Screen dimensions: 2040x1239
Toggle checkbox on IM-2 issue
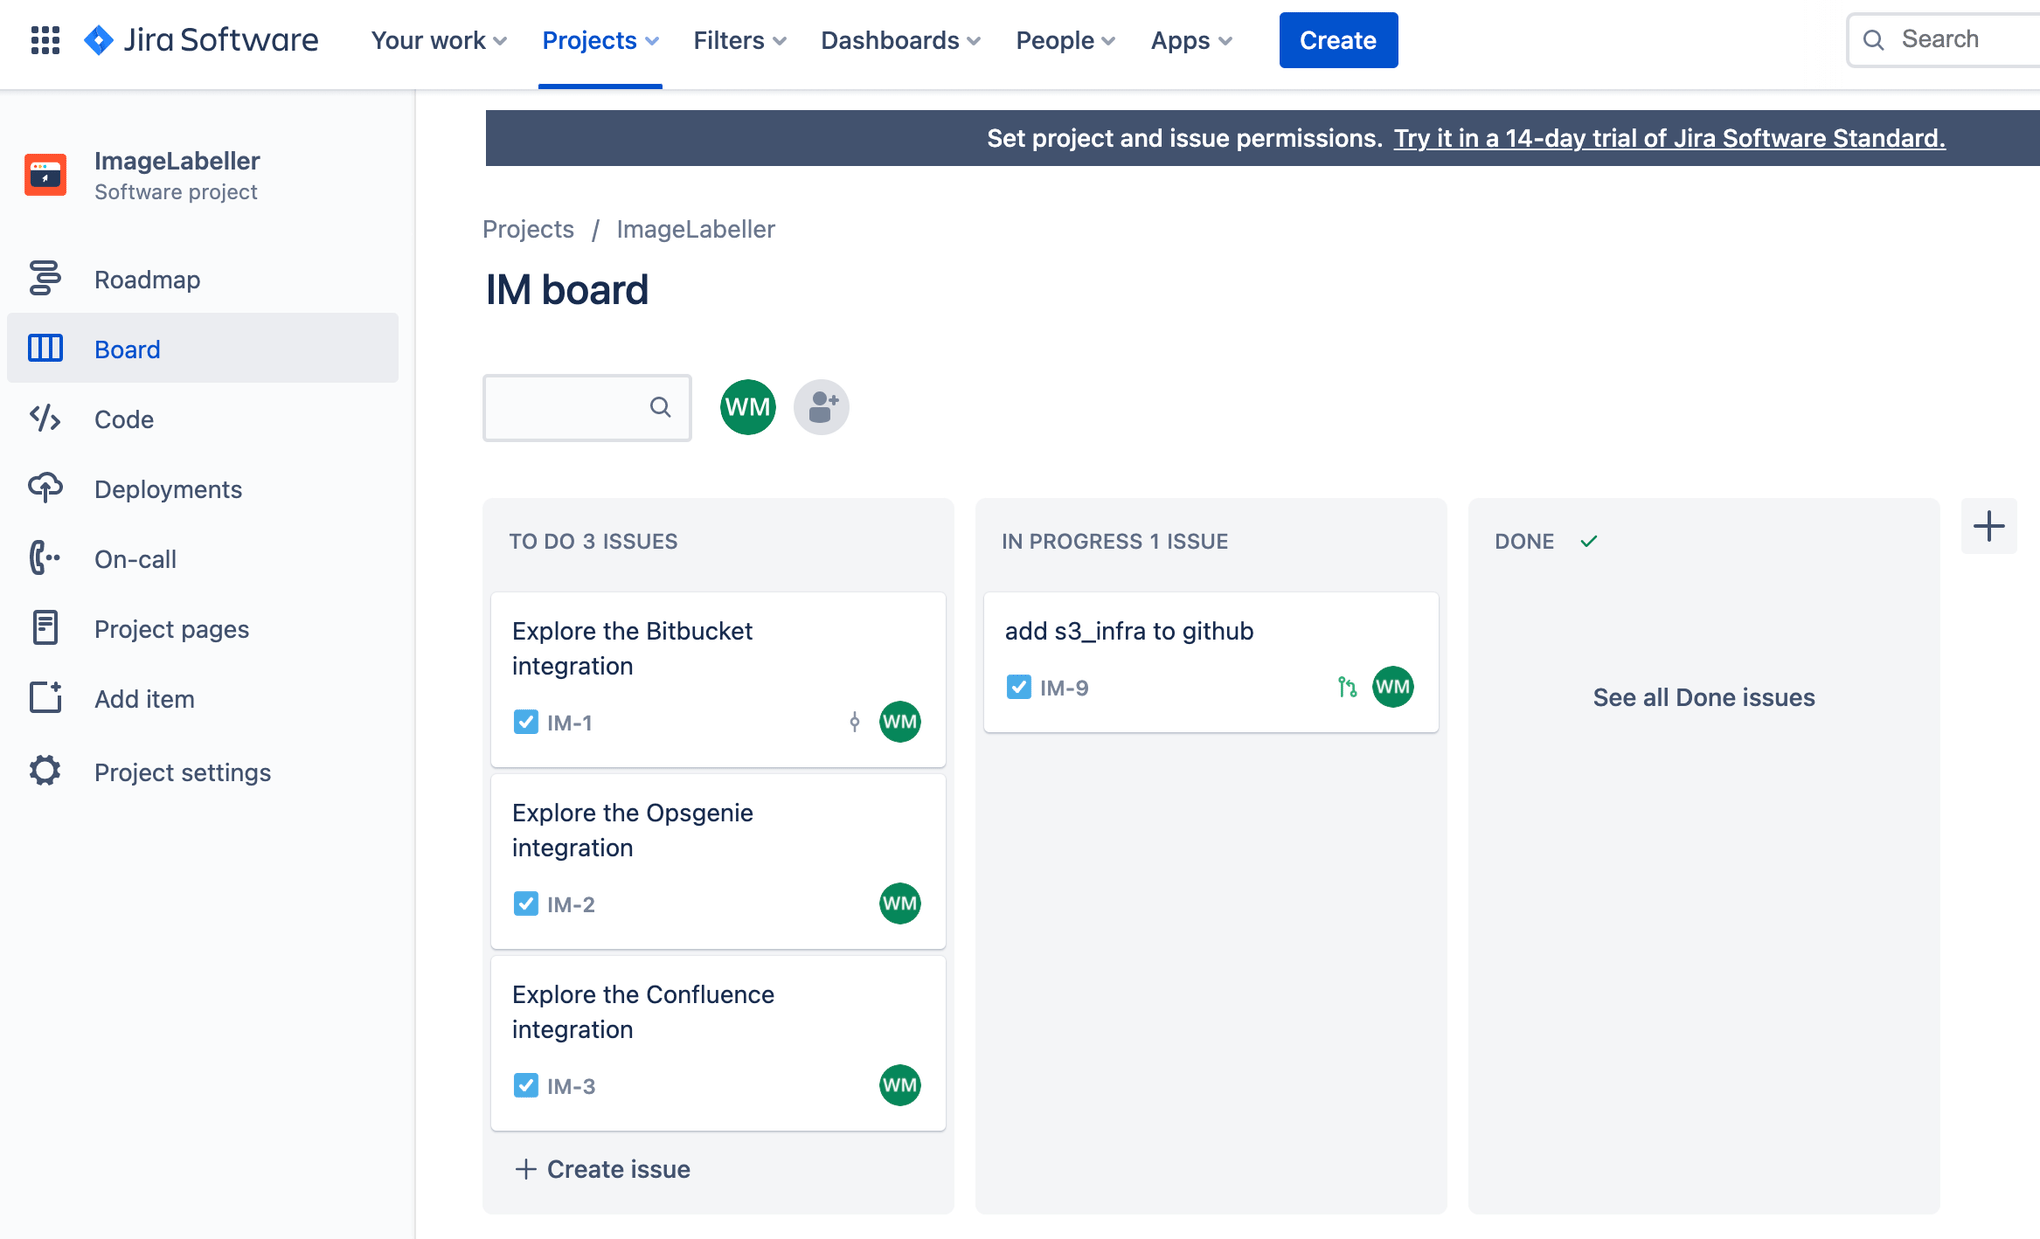[526, 904]
